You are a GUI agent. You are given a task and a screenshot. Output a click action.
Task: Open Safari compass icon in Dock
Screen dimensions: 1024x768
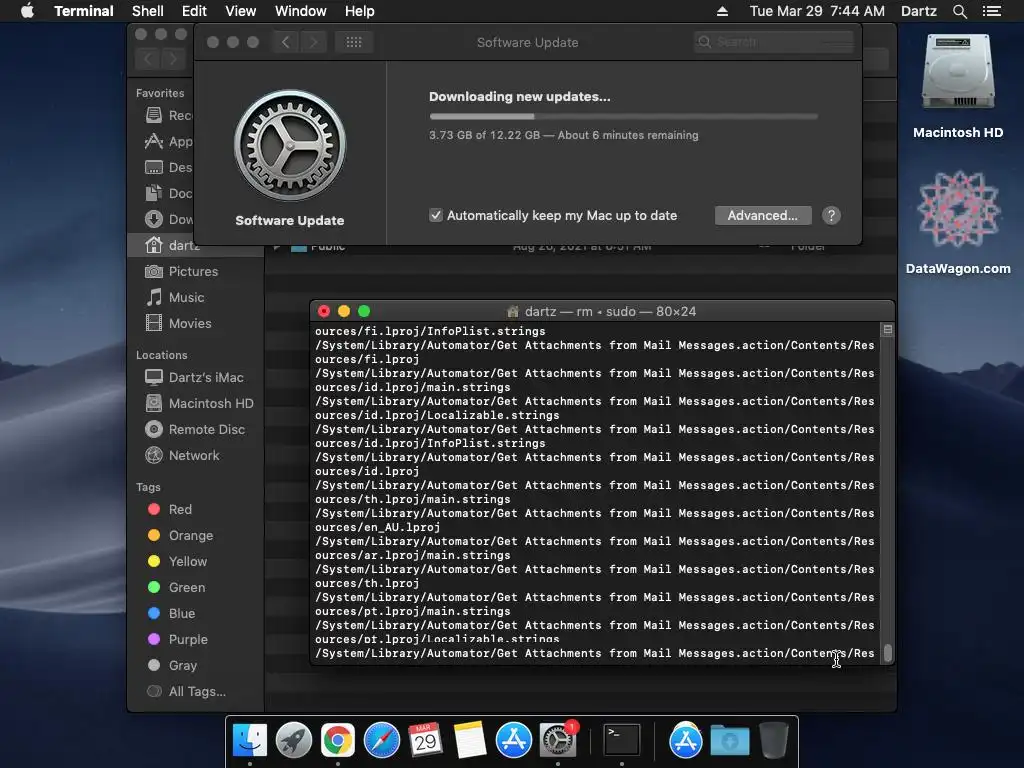(381, 740)
